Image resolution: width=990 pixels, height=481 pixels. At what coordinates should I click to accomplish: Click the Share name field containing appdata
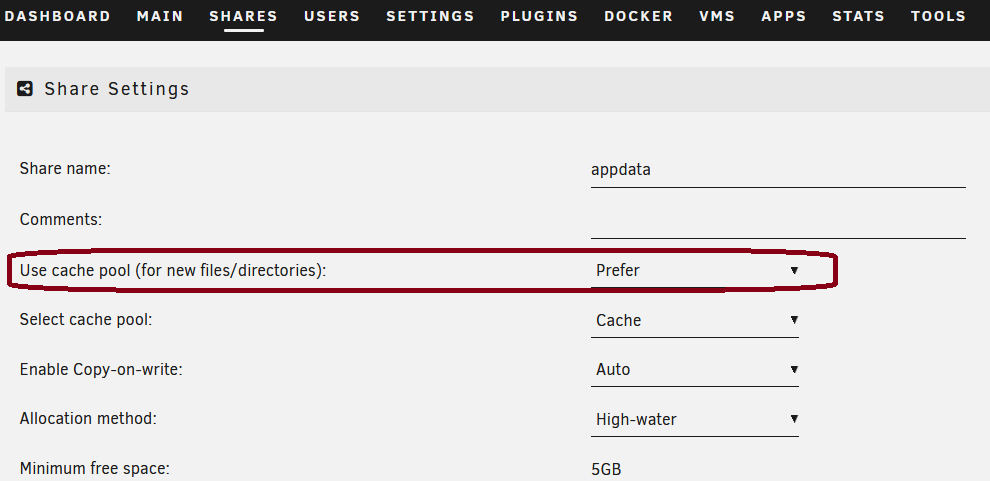tap(778, 170)
